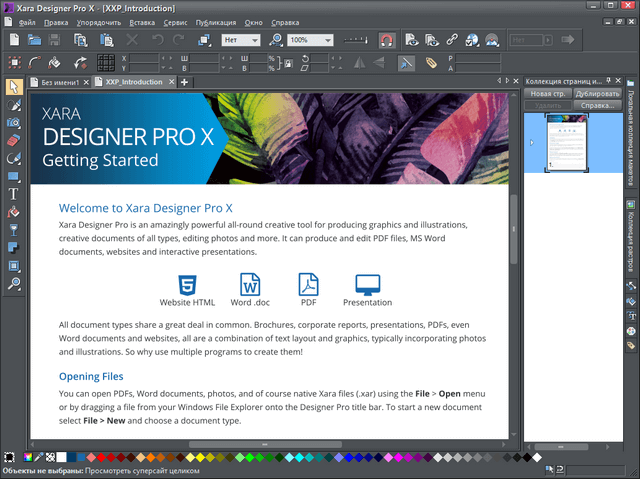Pin the page collection panel

pos(608,80)
